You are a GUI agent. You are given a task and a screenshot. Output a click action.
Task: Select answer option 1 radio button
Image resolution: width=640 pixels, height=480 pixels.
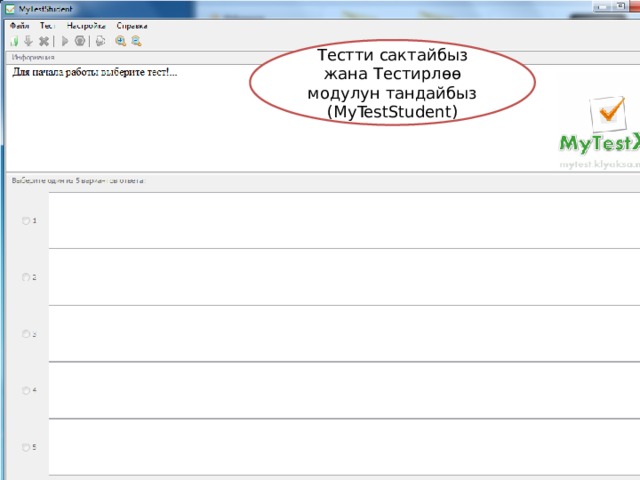coord(26,221)
